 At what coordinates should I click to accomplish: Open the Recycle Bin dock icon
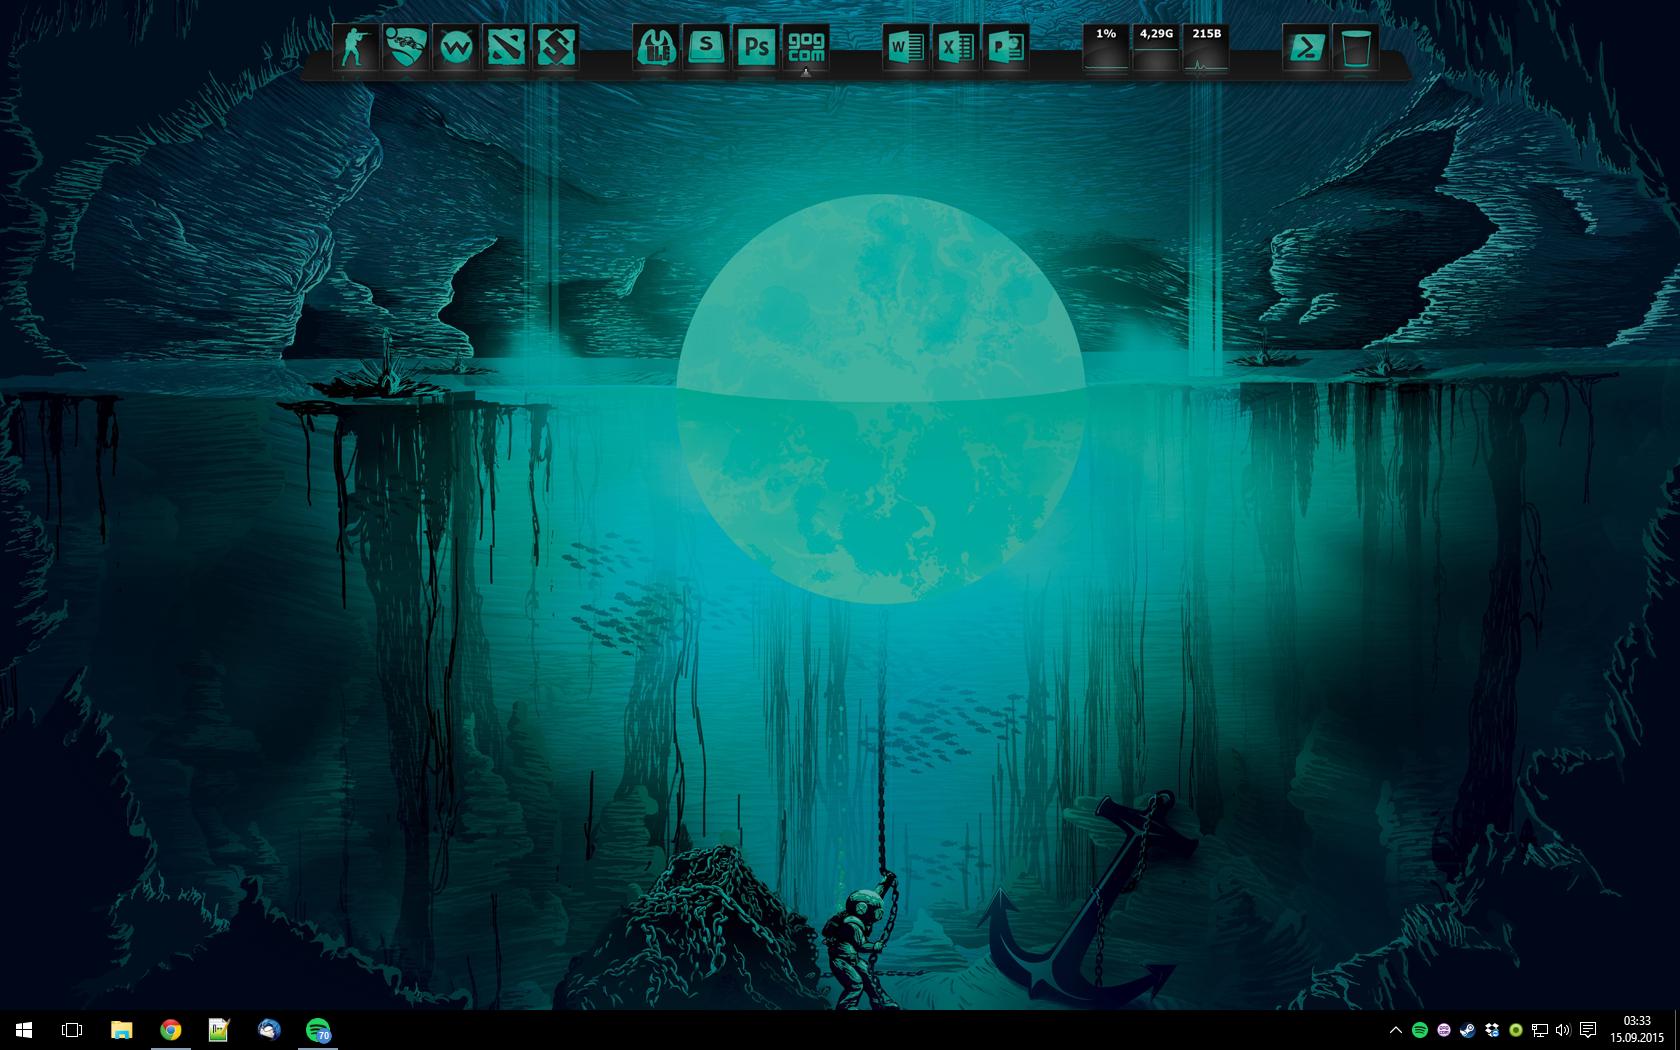click(1356, 47)
